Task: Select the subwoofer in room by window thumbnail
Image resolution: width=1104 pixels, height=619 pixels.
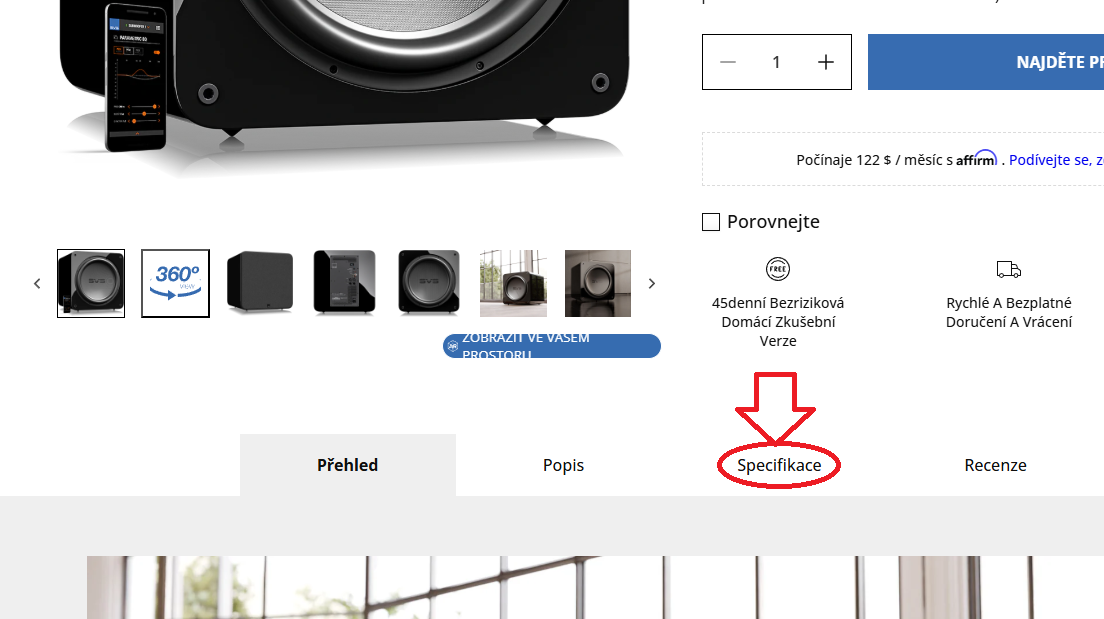Action: click(x=513, y=283)
